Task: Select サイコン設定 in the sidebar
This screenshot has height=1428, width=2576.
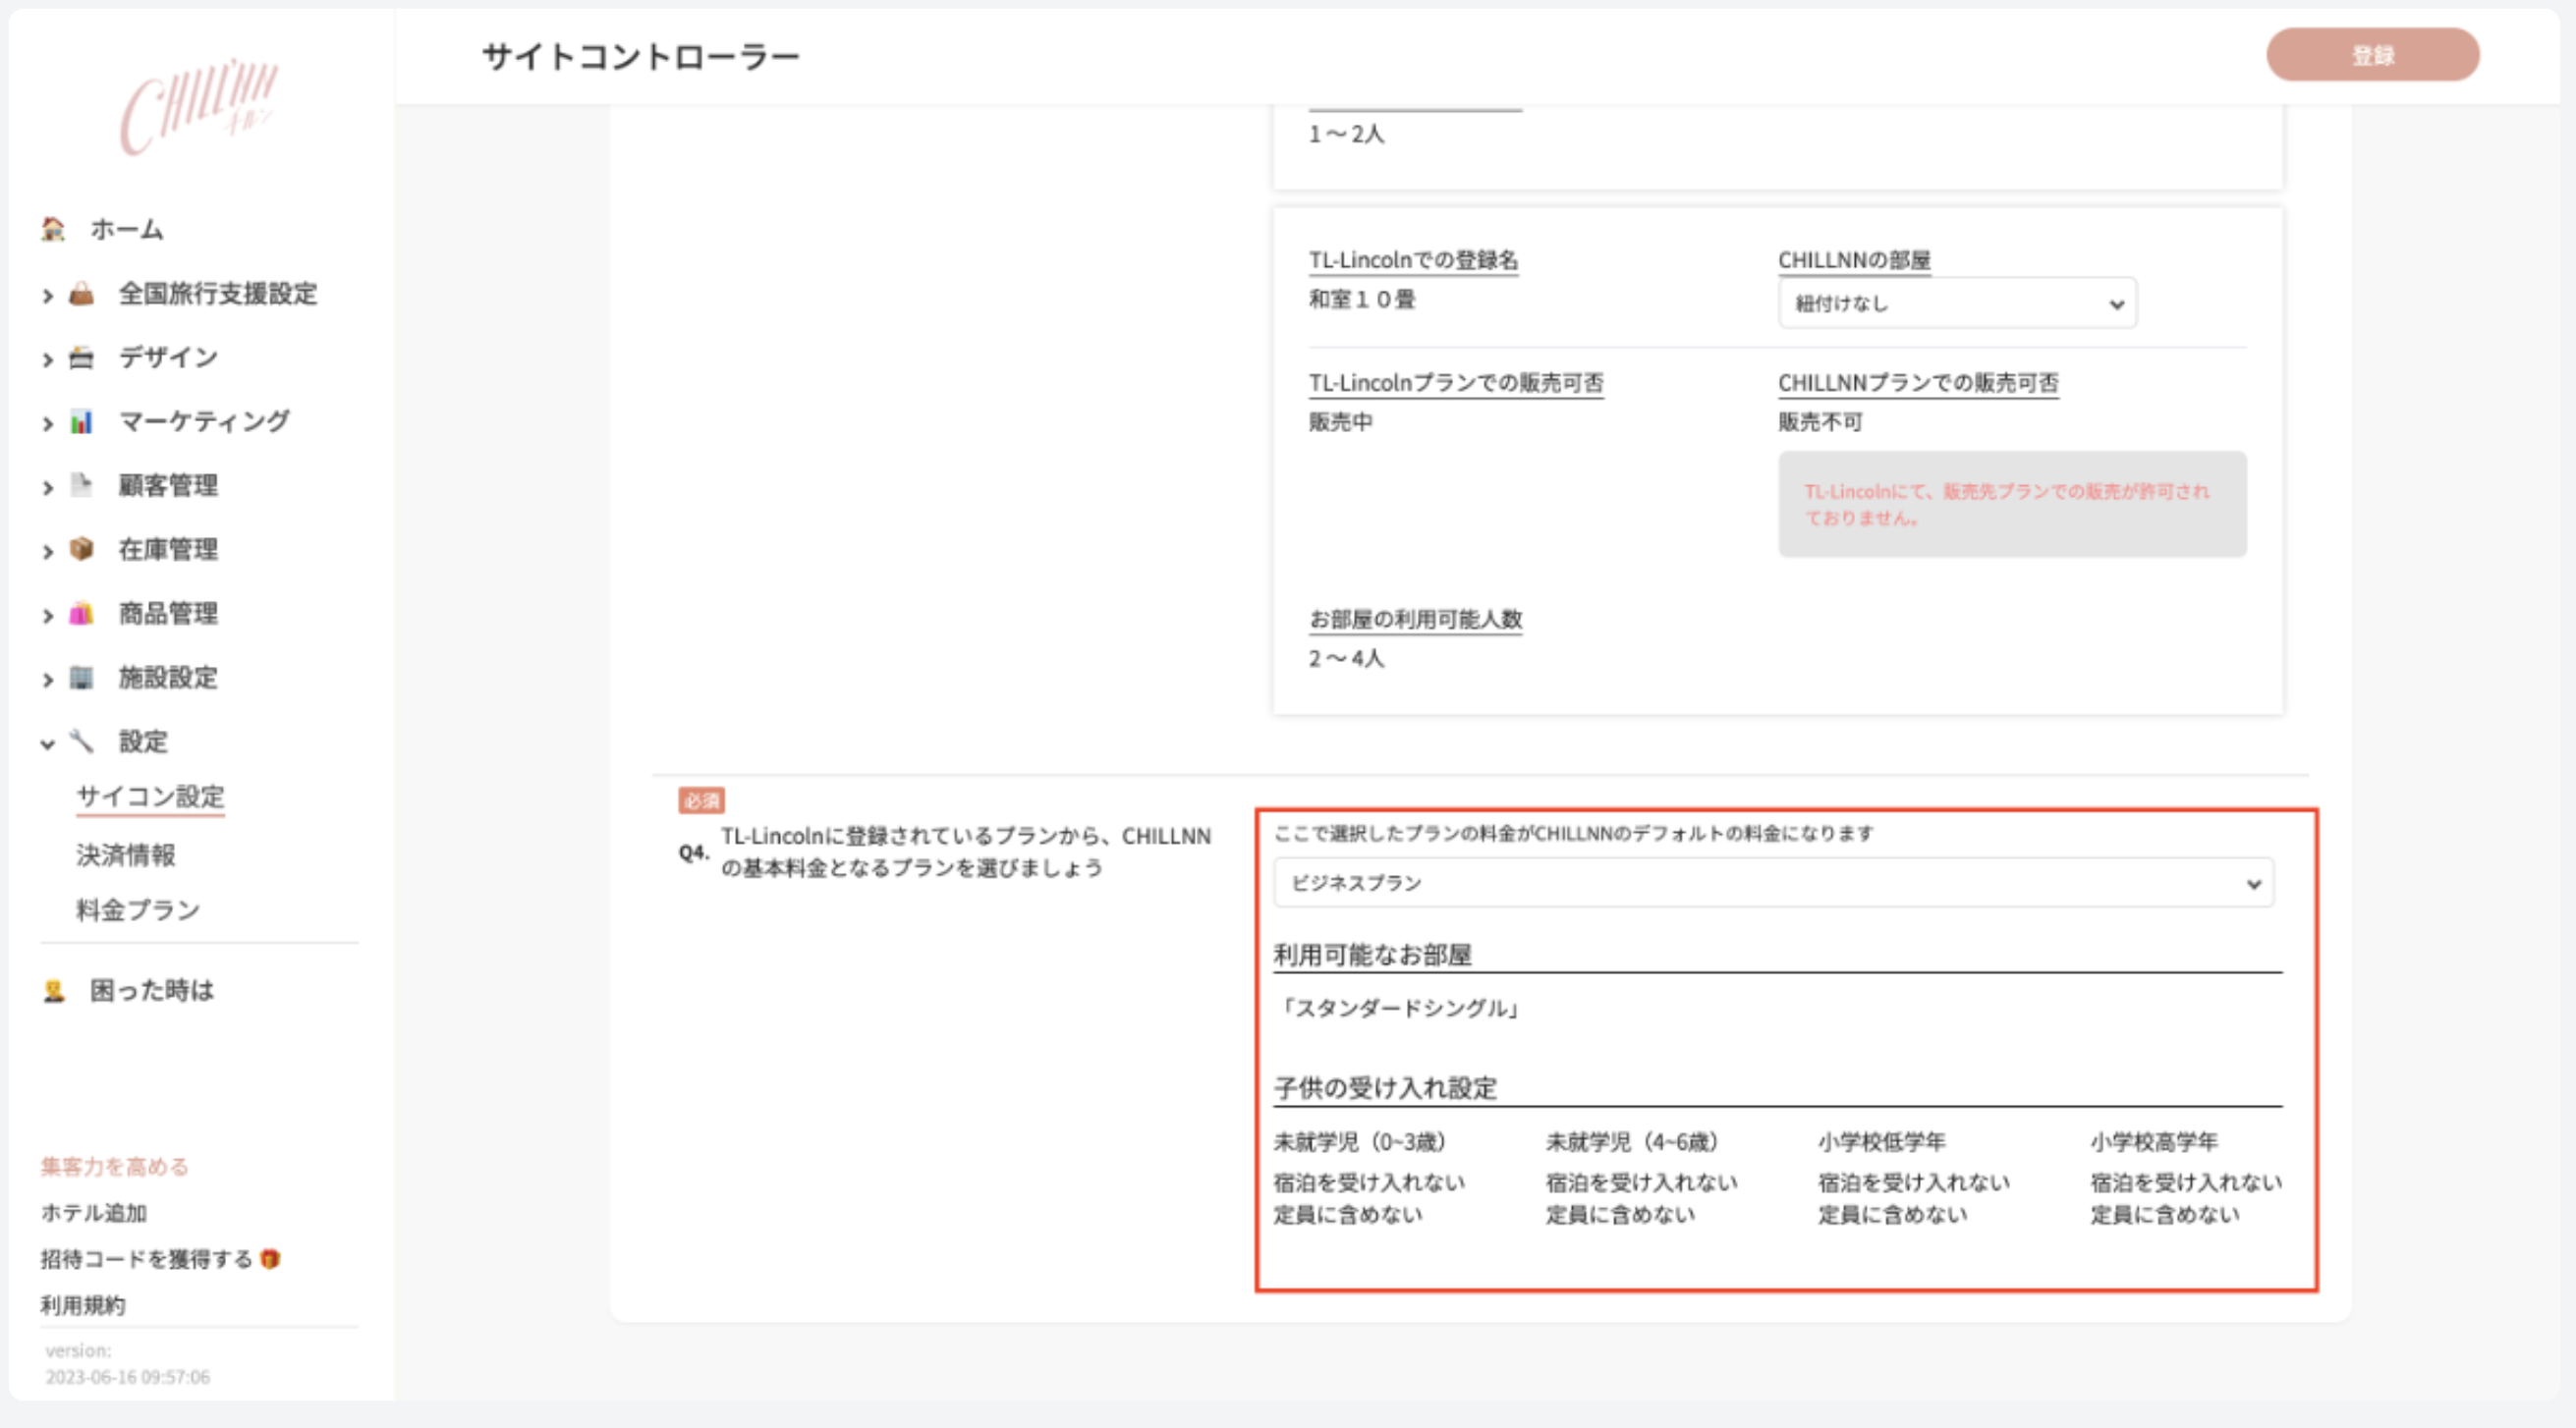Action: tap(150, 796)
